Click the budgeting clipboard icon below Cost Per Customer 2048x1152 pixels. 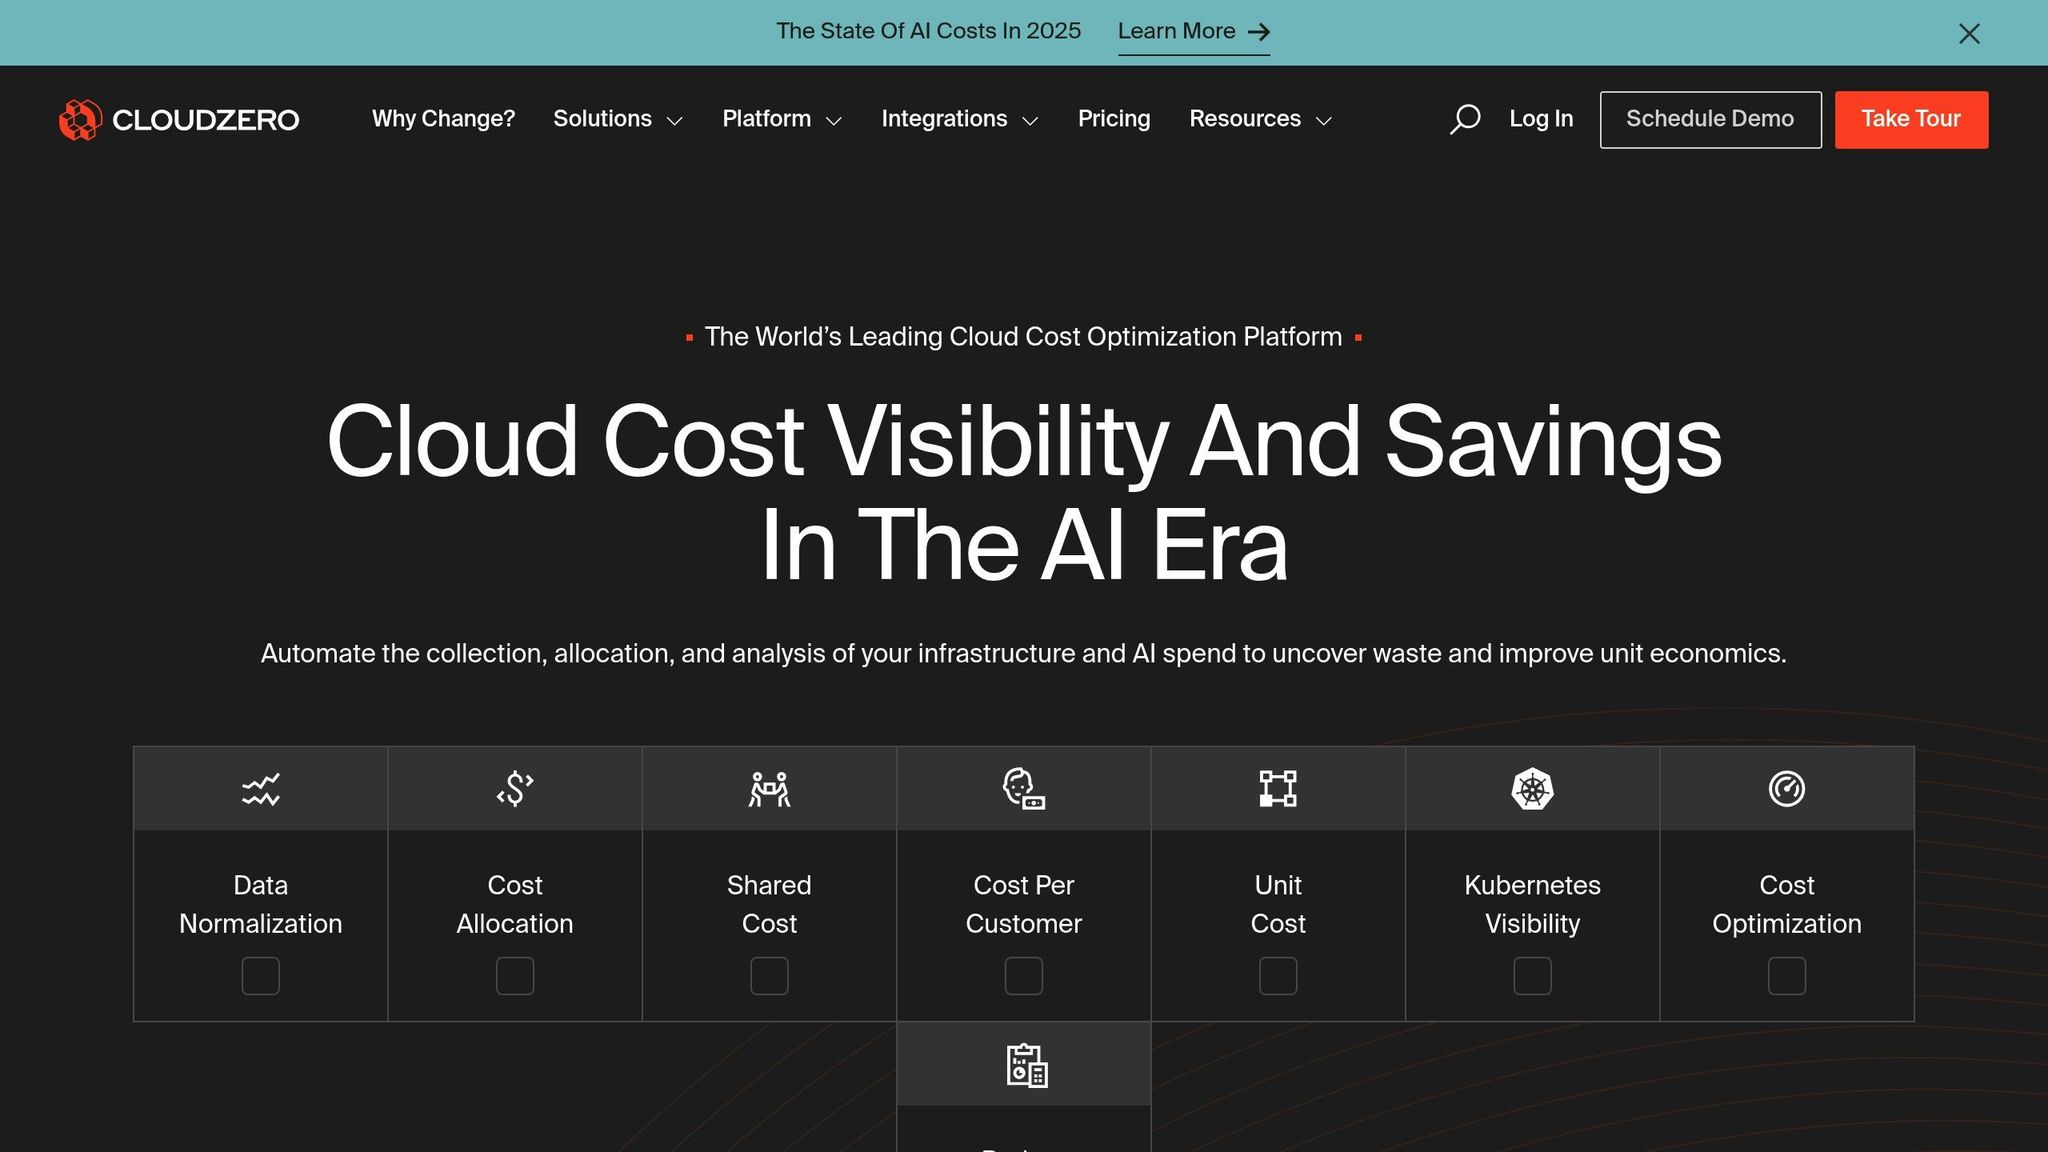1027,1065
